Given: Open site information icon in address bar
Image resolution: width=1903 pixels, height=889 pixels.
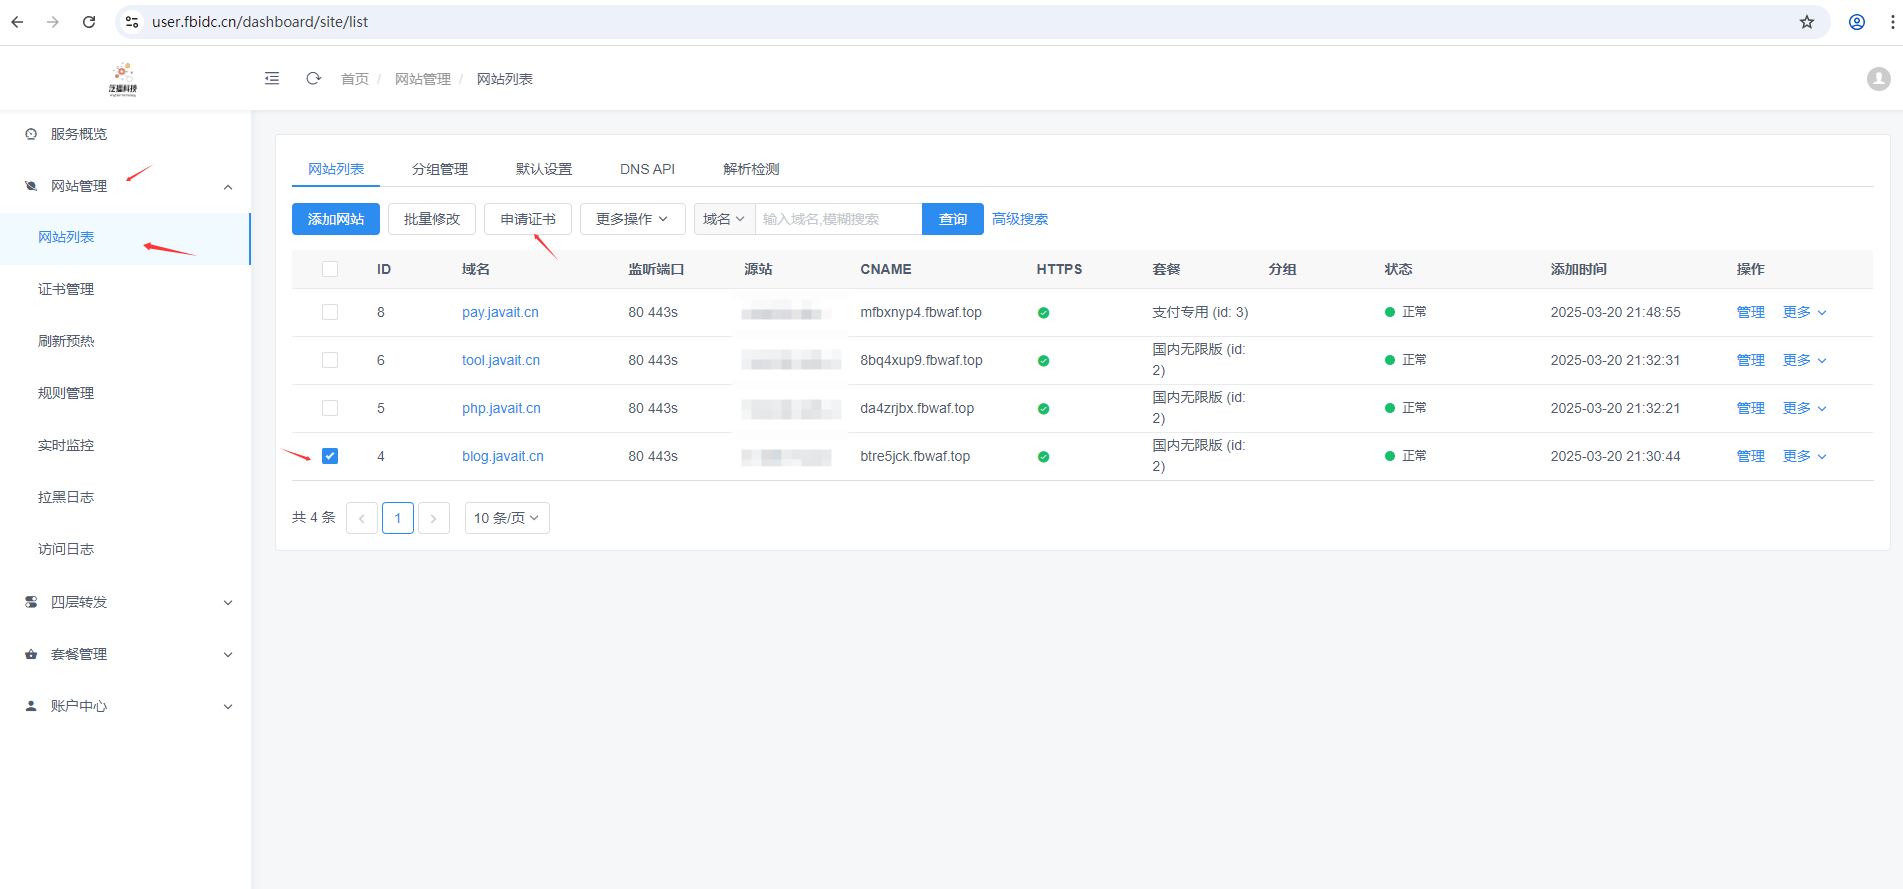Looking at the screenshot, I should pyautogui.click(x=132, y=22).
